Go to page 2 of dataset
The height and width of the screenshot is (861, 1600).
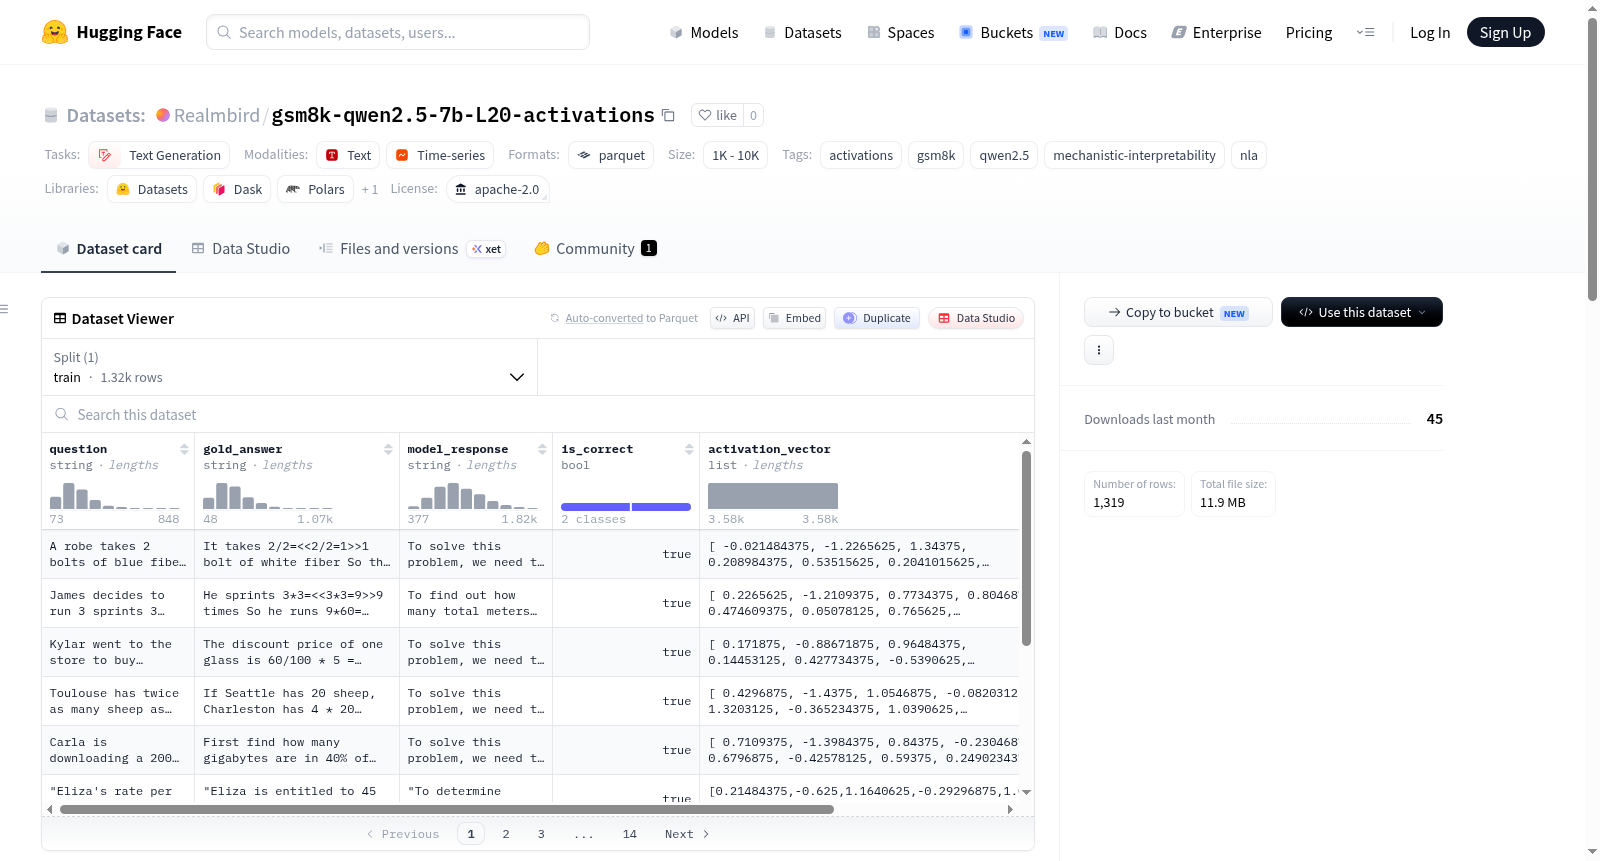pos(506,834)
